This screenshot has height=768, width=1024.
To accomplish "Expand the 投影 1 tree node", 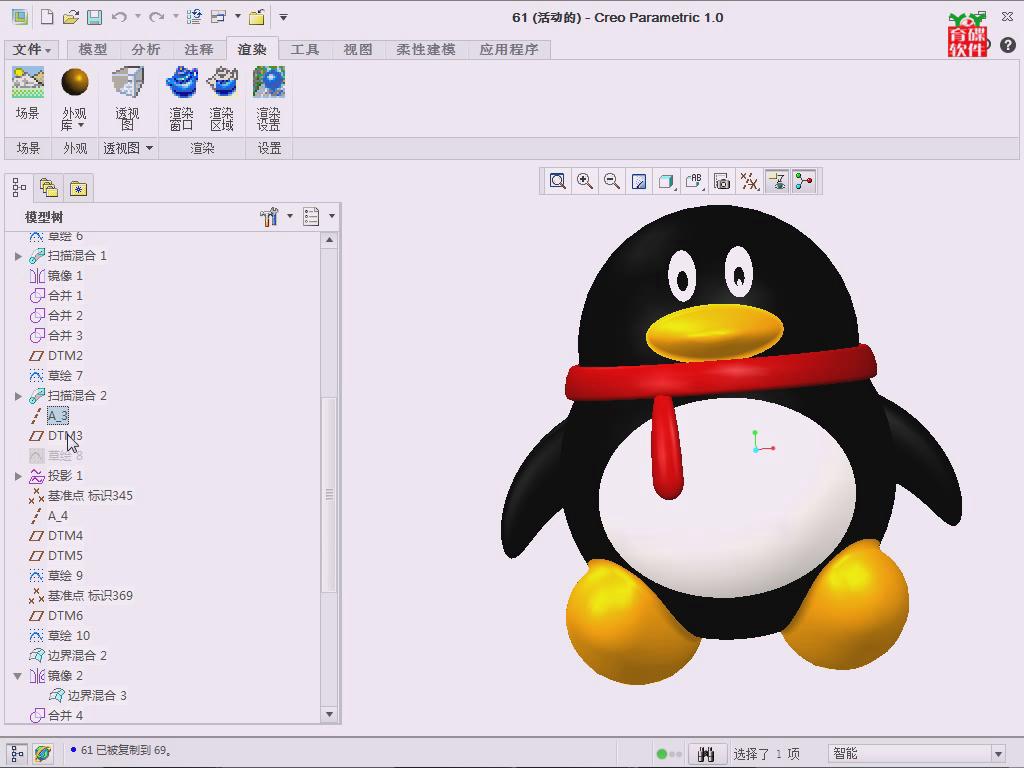I will point(18,476).
